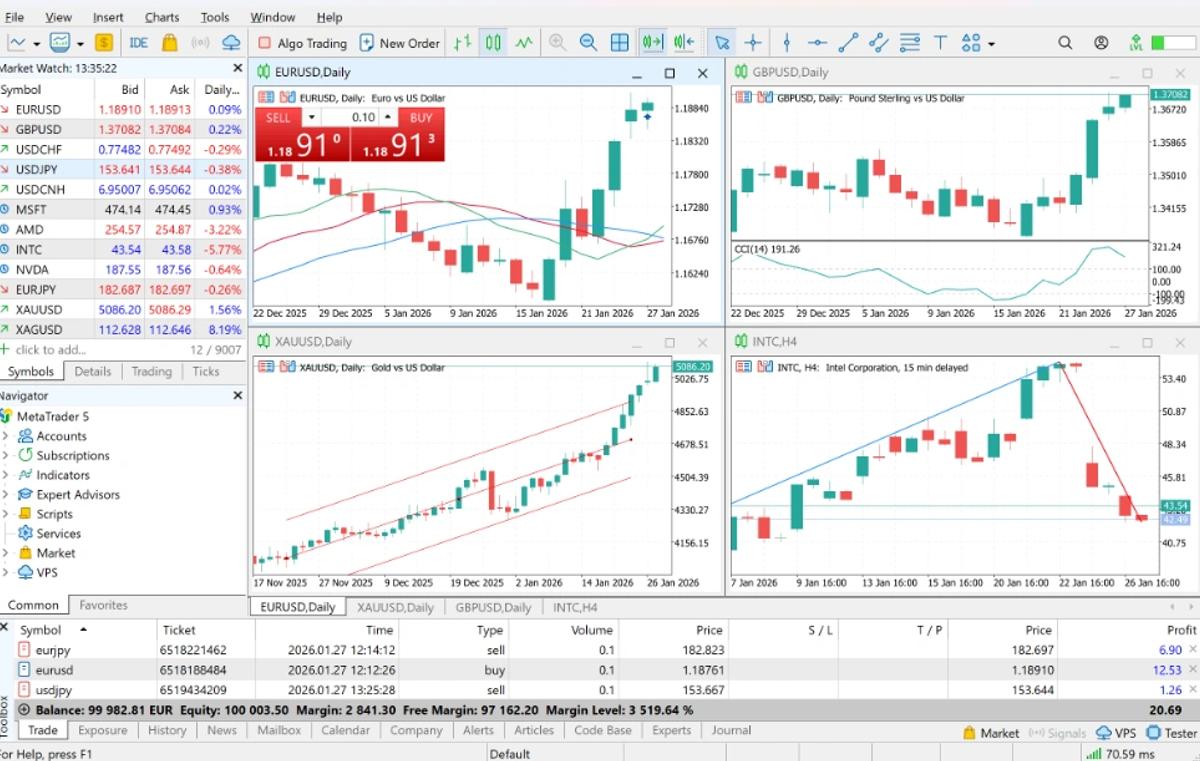Screen dimensions: 1200x761
Task: Select the equidistant channel tool
Action: click(878, 43)
